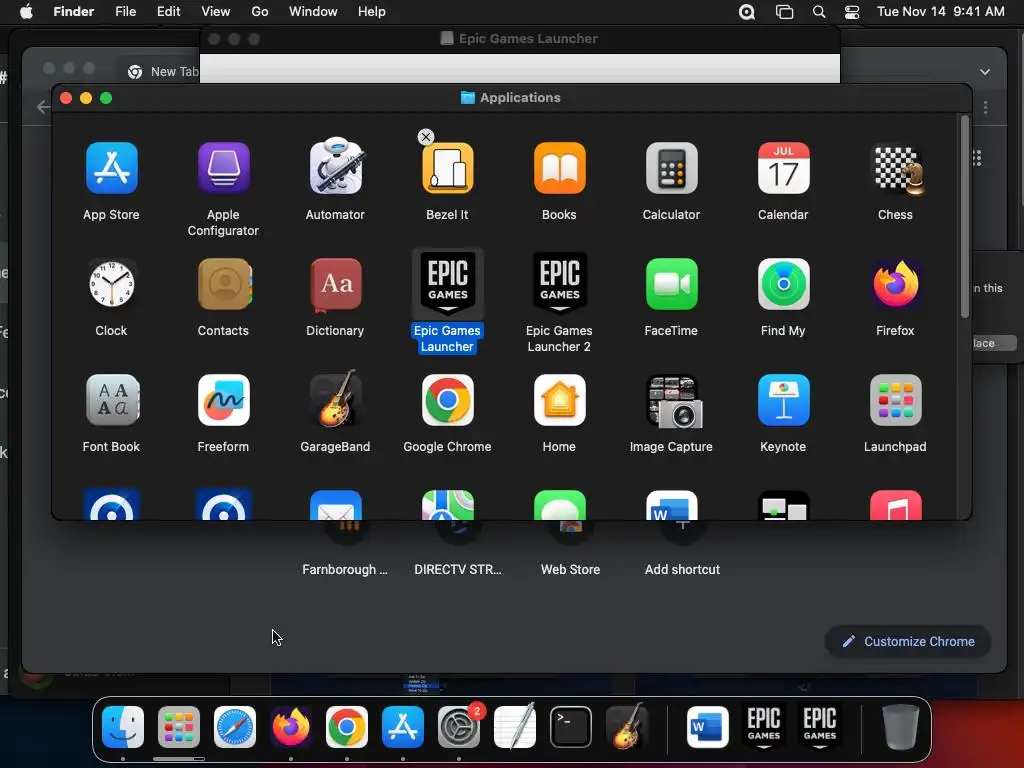
Task: Select the Apple Configurator app icon
Action: pos(223,168)
